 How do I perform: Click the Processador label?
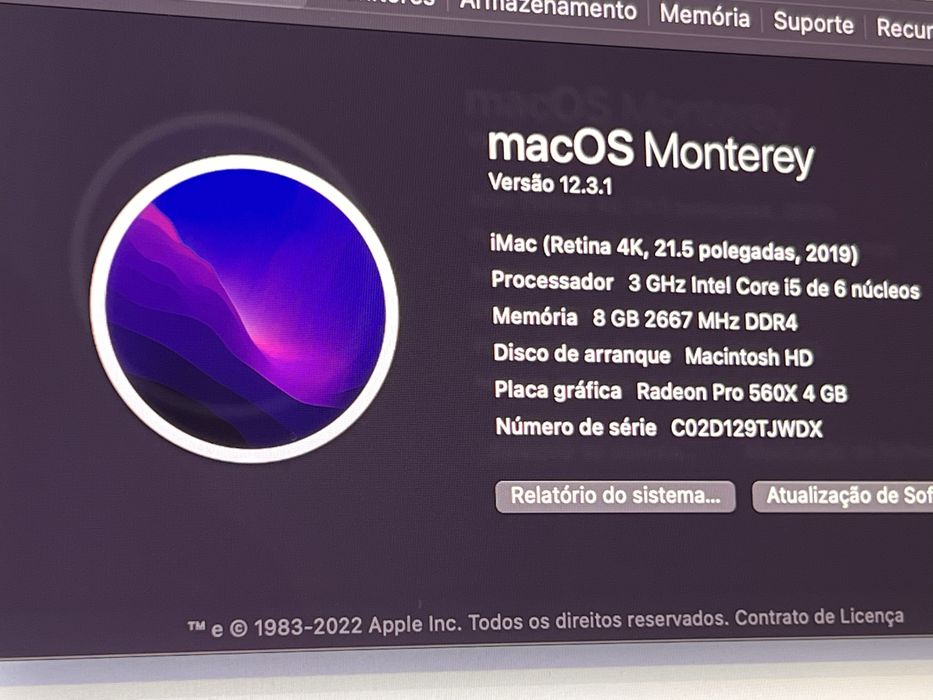pyautogui.click(x=552, y=281)
